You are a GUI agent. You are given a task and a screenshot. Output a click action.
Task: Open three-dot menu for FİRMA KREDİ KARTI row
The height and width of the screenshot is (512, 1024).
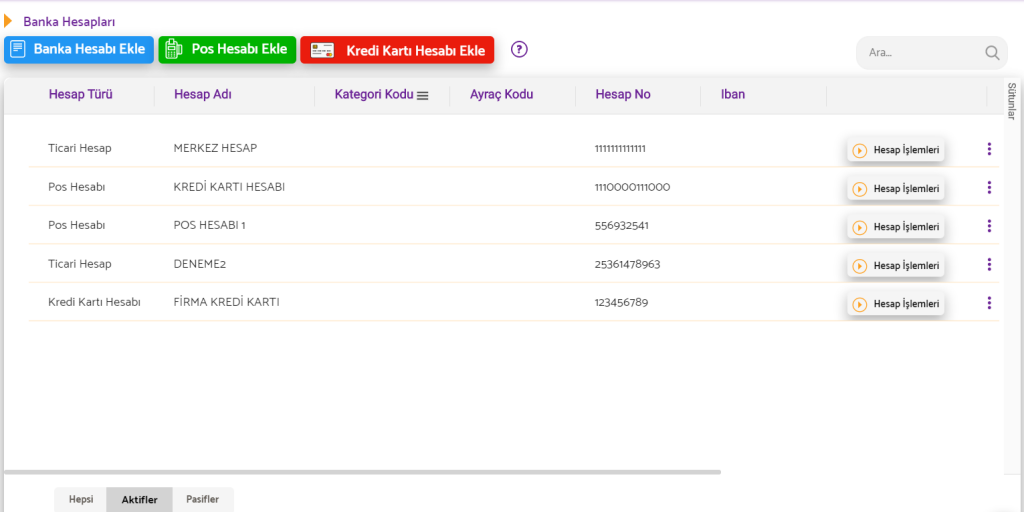pyautogui.click(x=989, y=303)
